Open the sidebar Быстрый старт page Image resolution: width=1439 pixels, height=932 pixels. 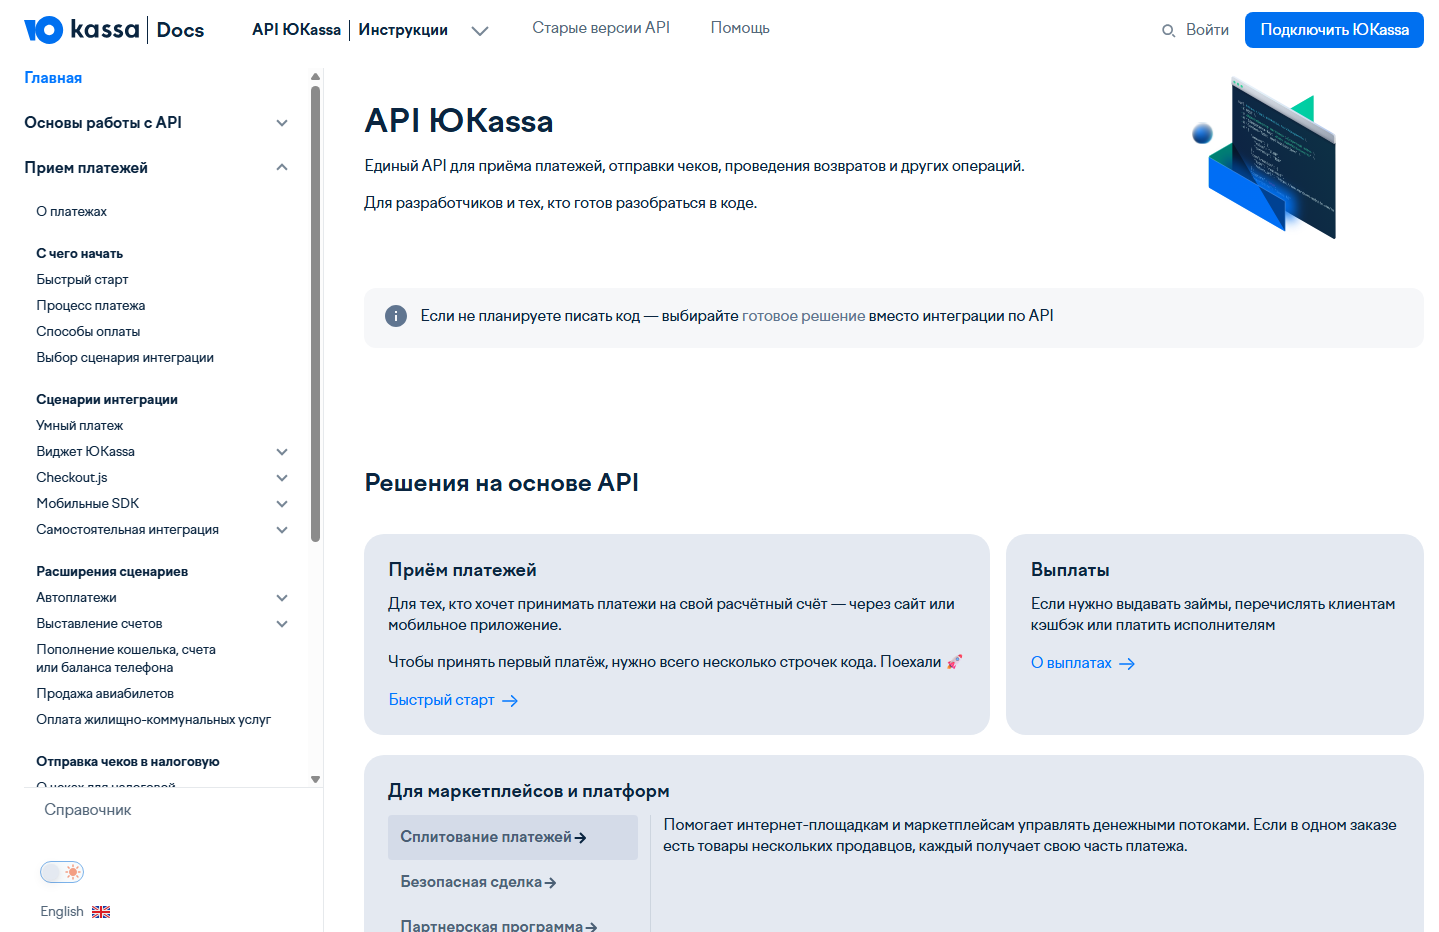pos(82,280)
